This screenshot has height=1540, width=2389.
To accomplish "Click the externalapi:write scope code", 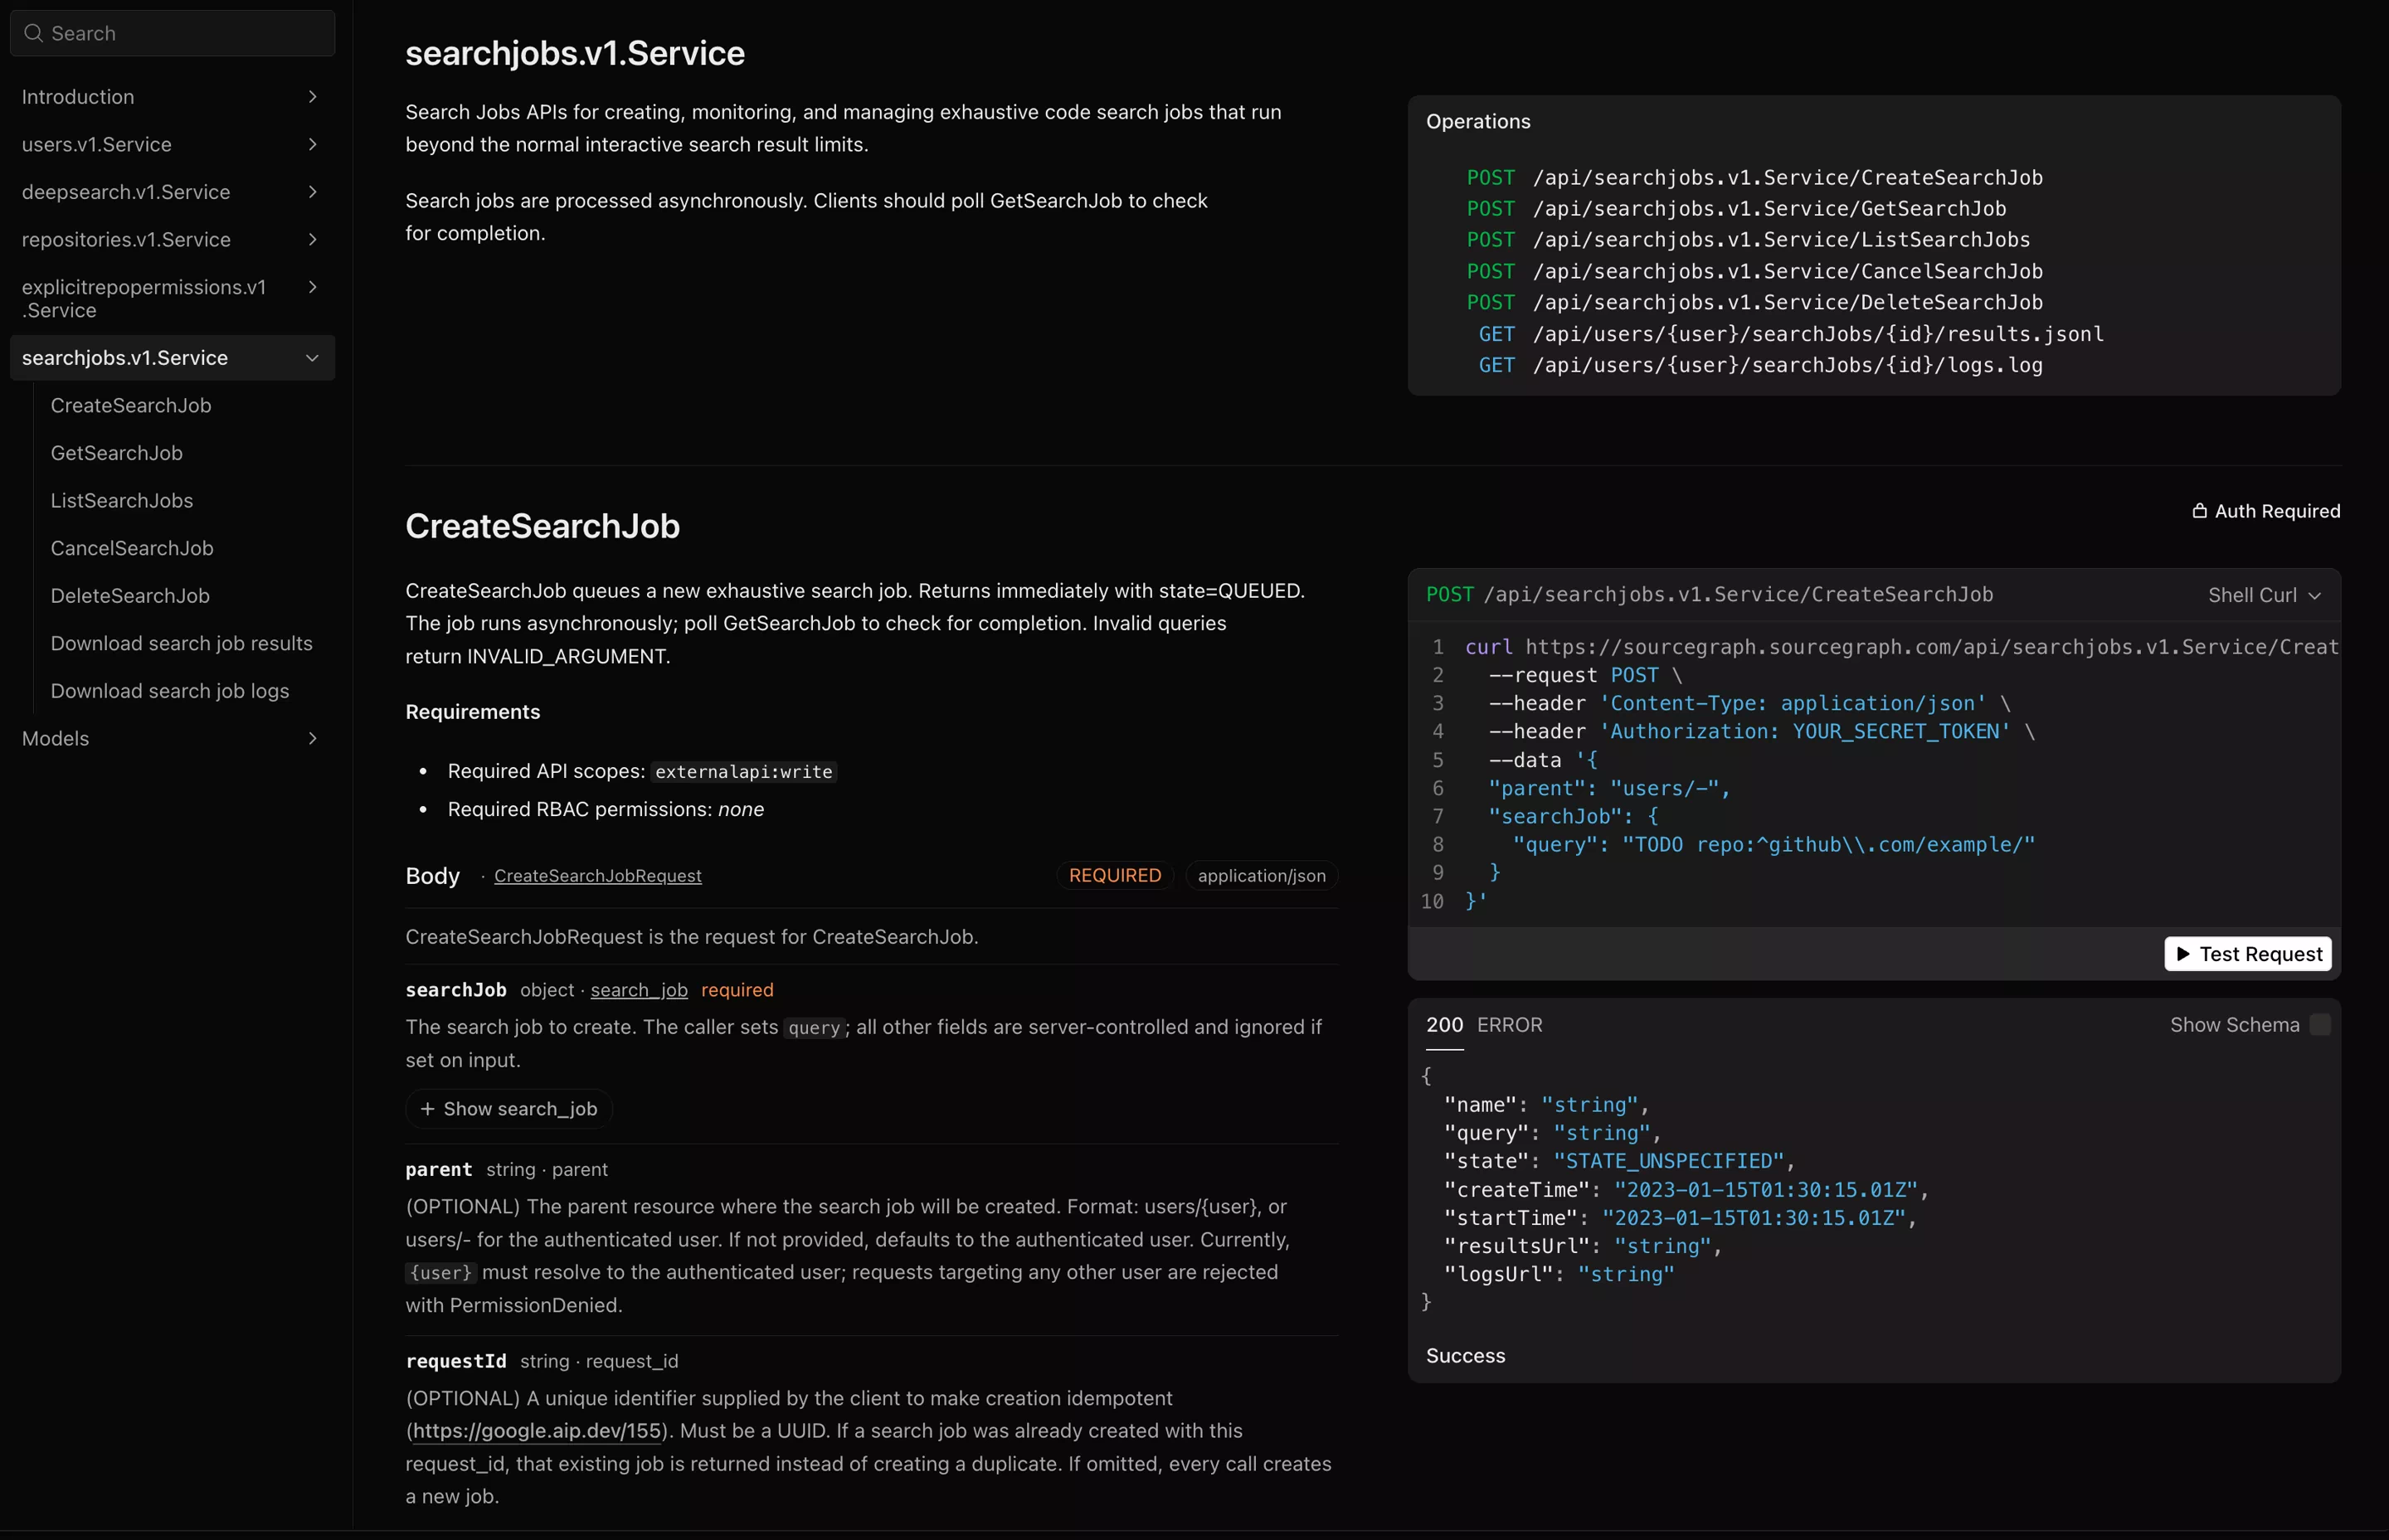I will pos(744,772).
